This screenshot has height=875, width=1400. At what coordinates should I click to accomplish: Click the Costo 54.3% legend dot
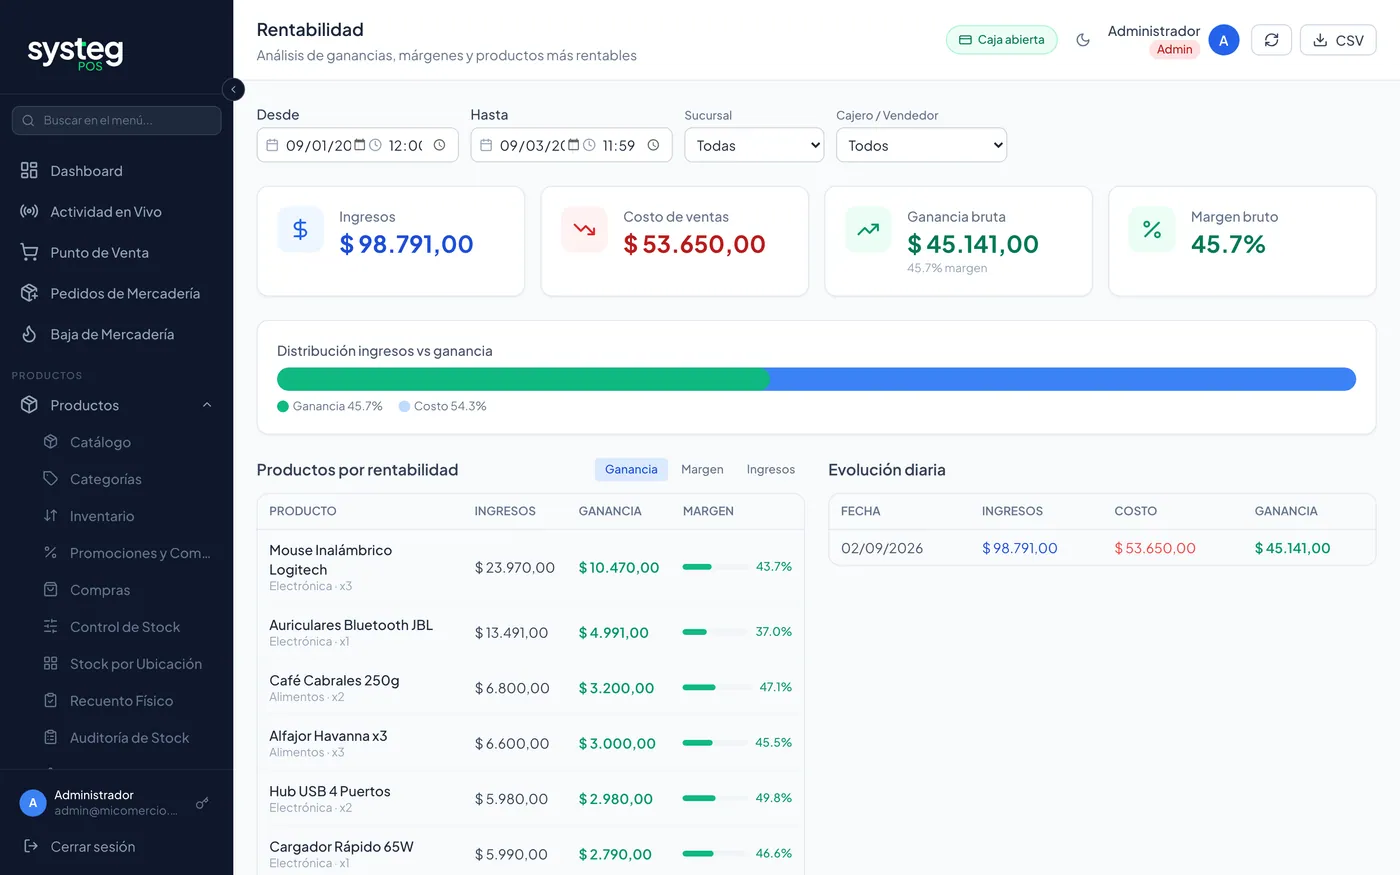404,406
